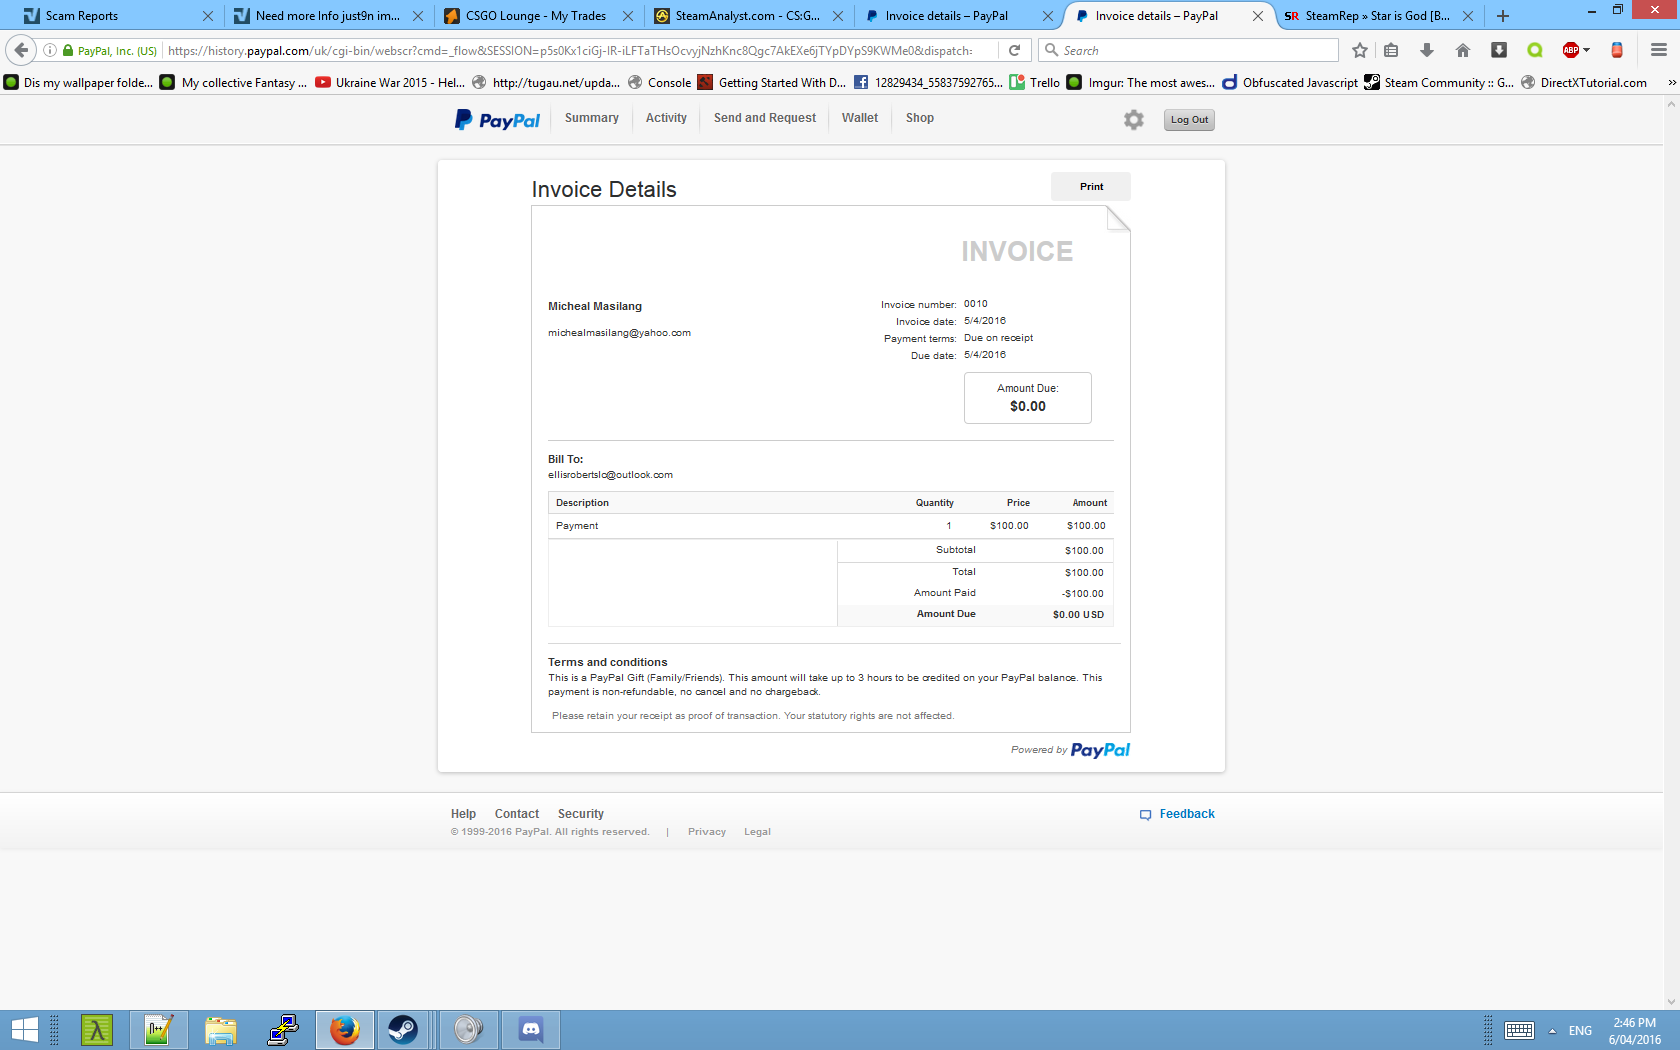Click the Print invoice button
This screenshot has width=1680, height=1050.
pos(1090,187)
